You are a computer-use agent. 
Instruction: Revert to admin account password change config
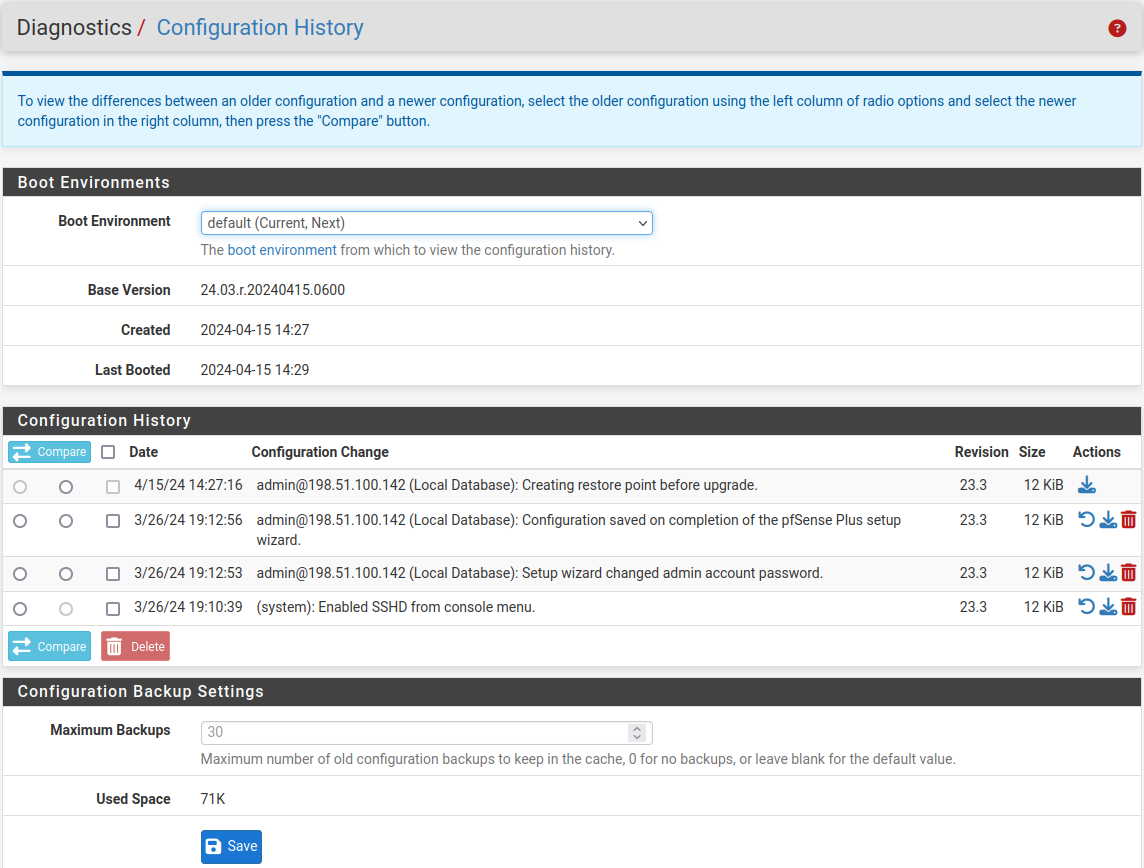1087,573
